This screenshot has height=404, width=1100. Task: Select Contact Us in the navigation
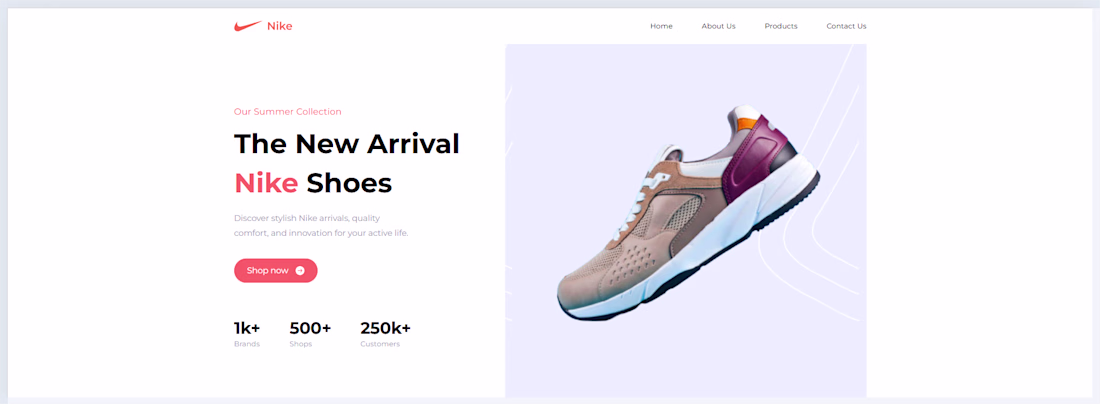click(846, 26)
